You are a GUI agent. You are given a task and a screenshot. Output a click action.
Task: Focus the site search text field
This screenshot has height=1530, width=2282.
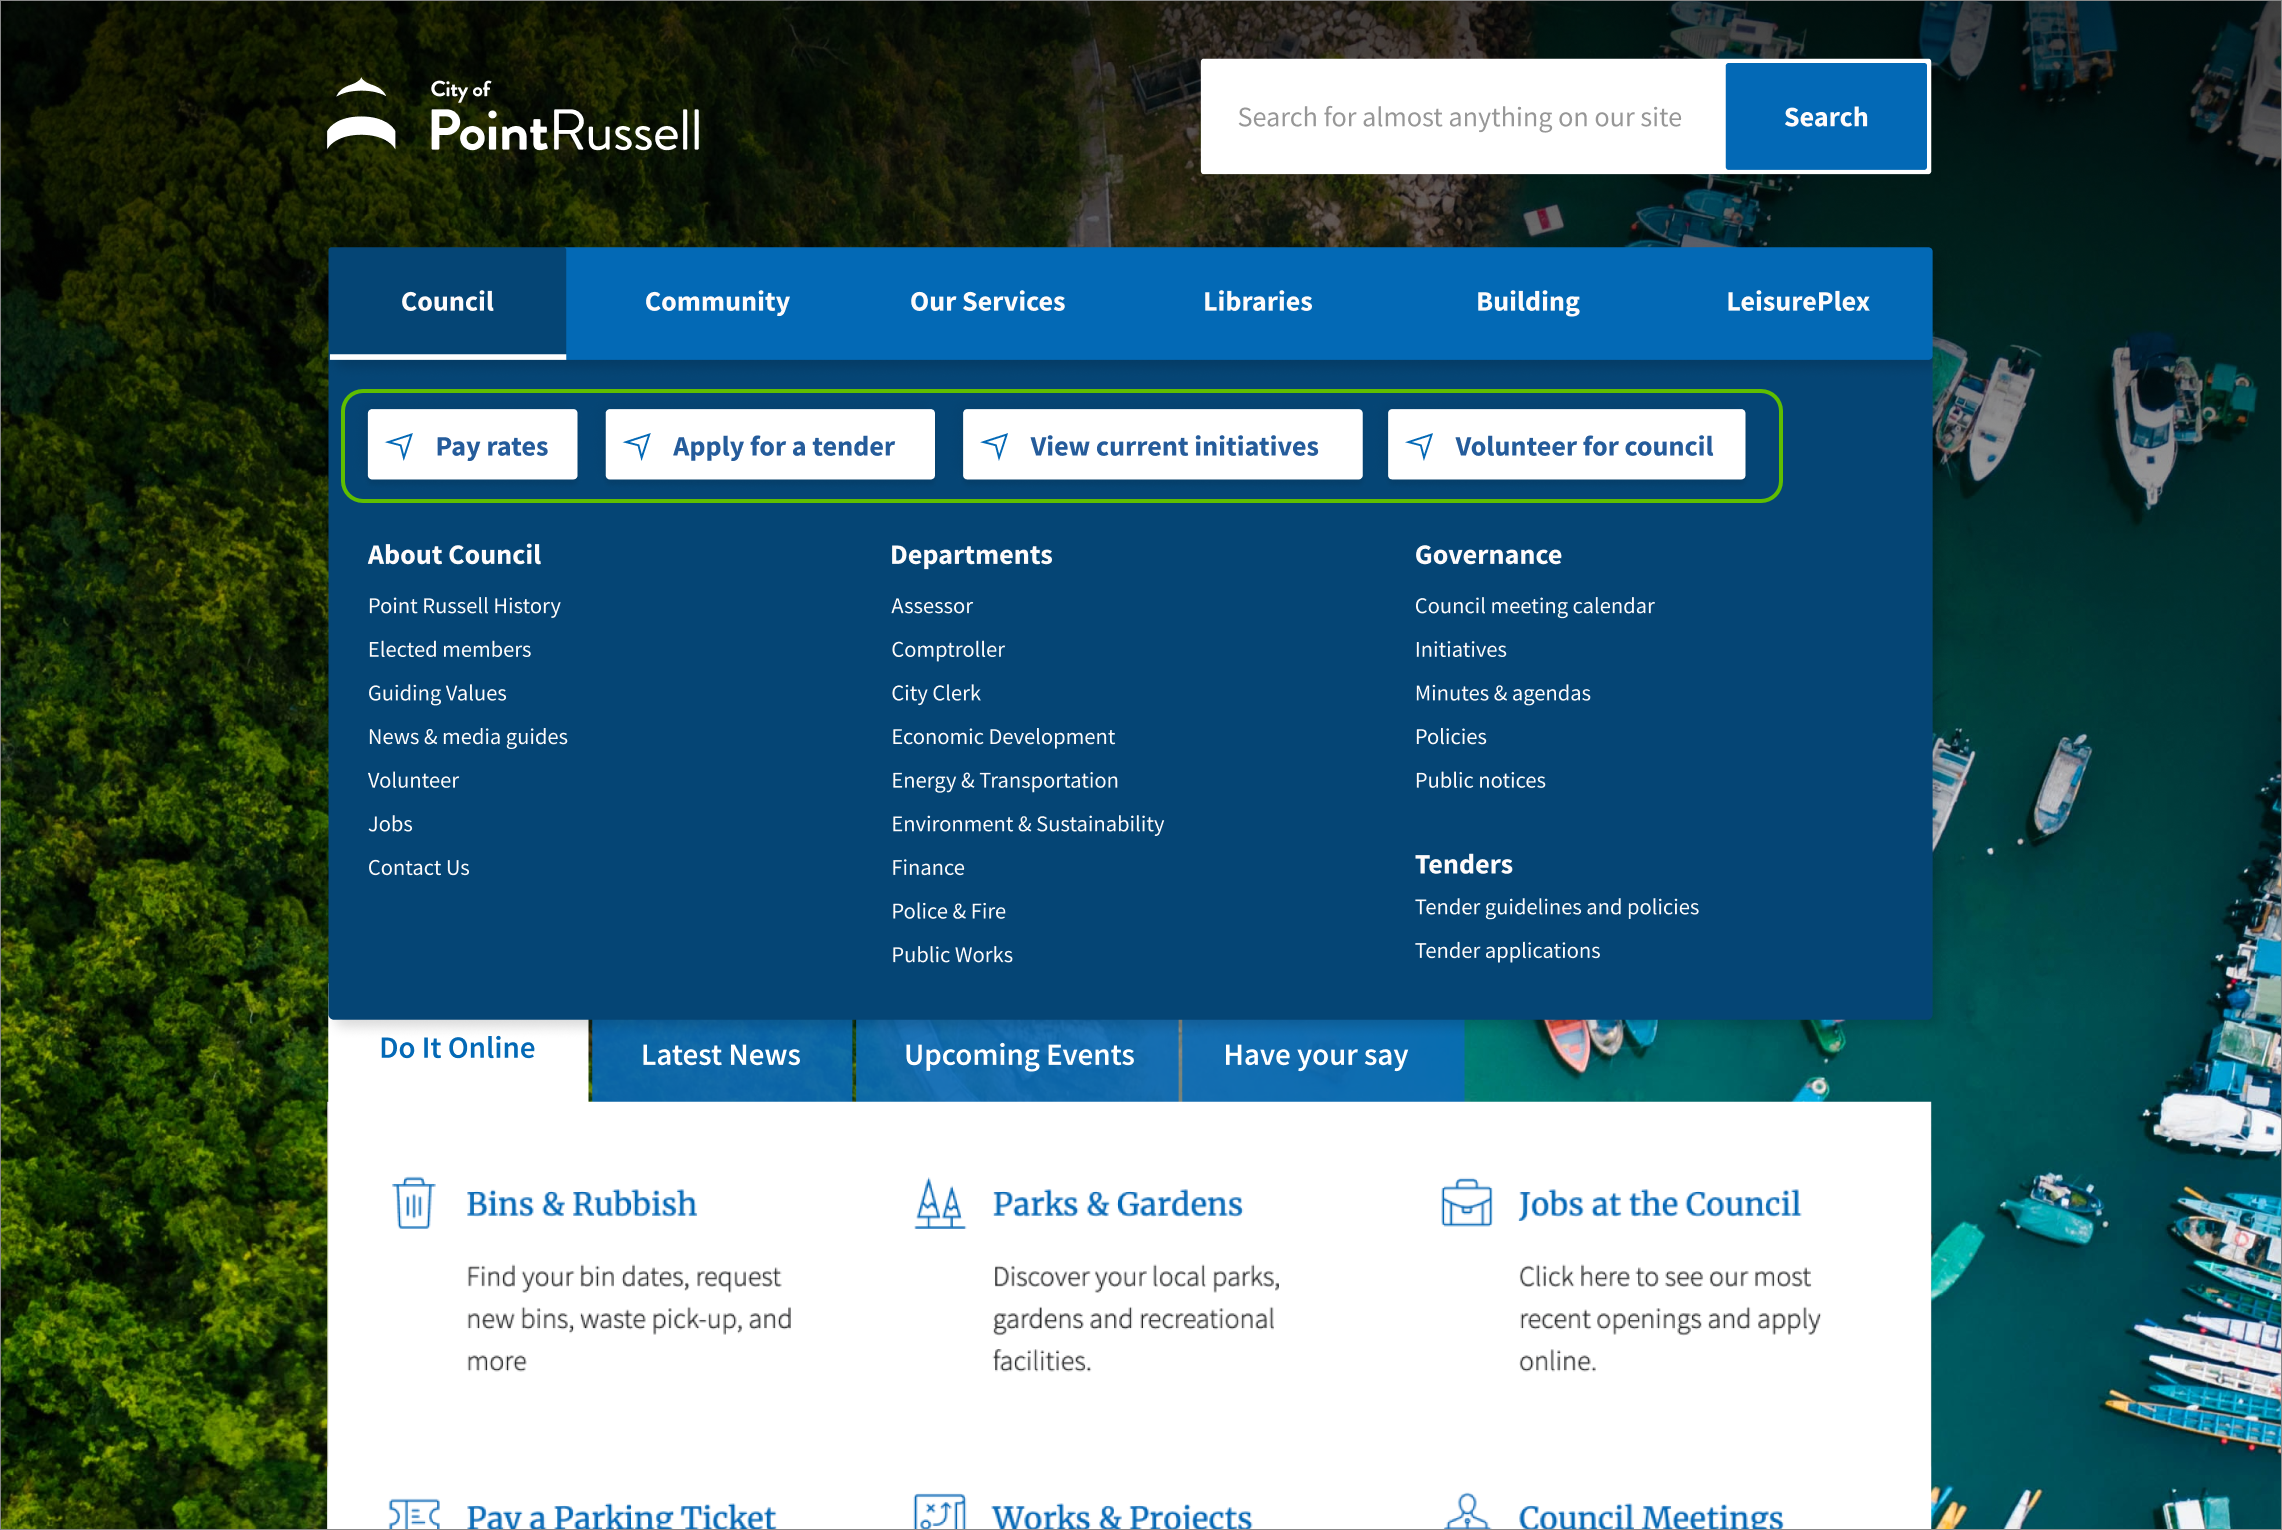point(1460,118)
